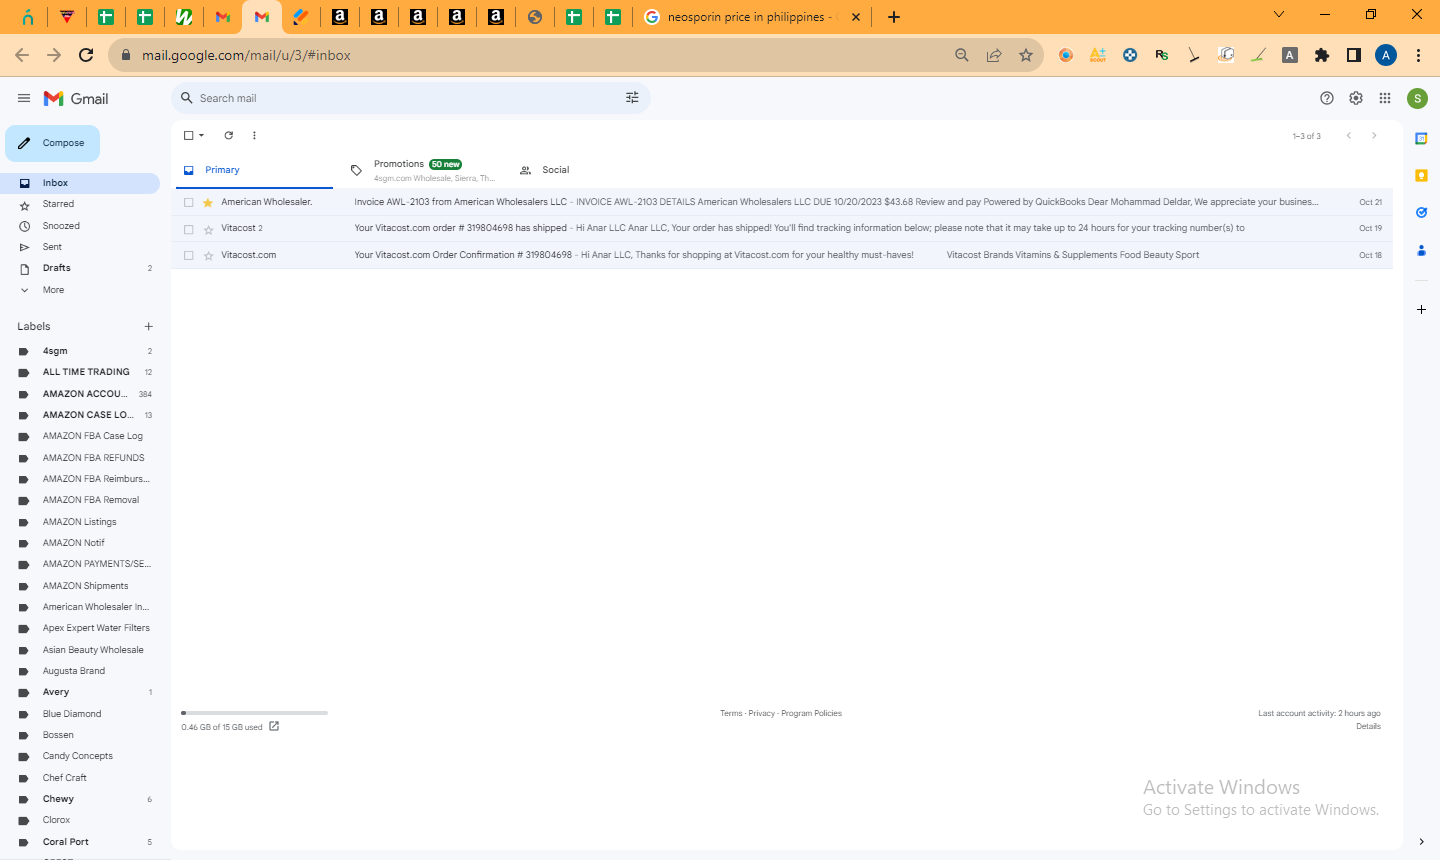The height and width of the screenshot is (860, 1440).
Task: Unstar the American Wholesaler invoice email
Action: point(208,202)
